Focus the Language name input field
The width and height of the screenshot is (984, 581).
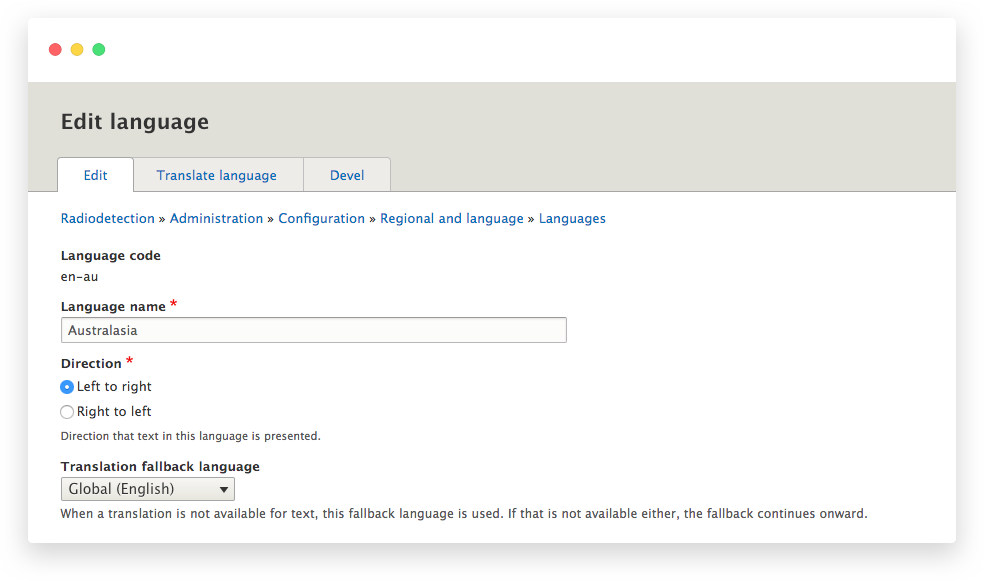pyautogui.click(x=314, y=330)
